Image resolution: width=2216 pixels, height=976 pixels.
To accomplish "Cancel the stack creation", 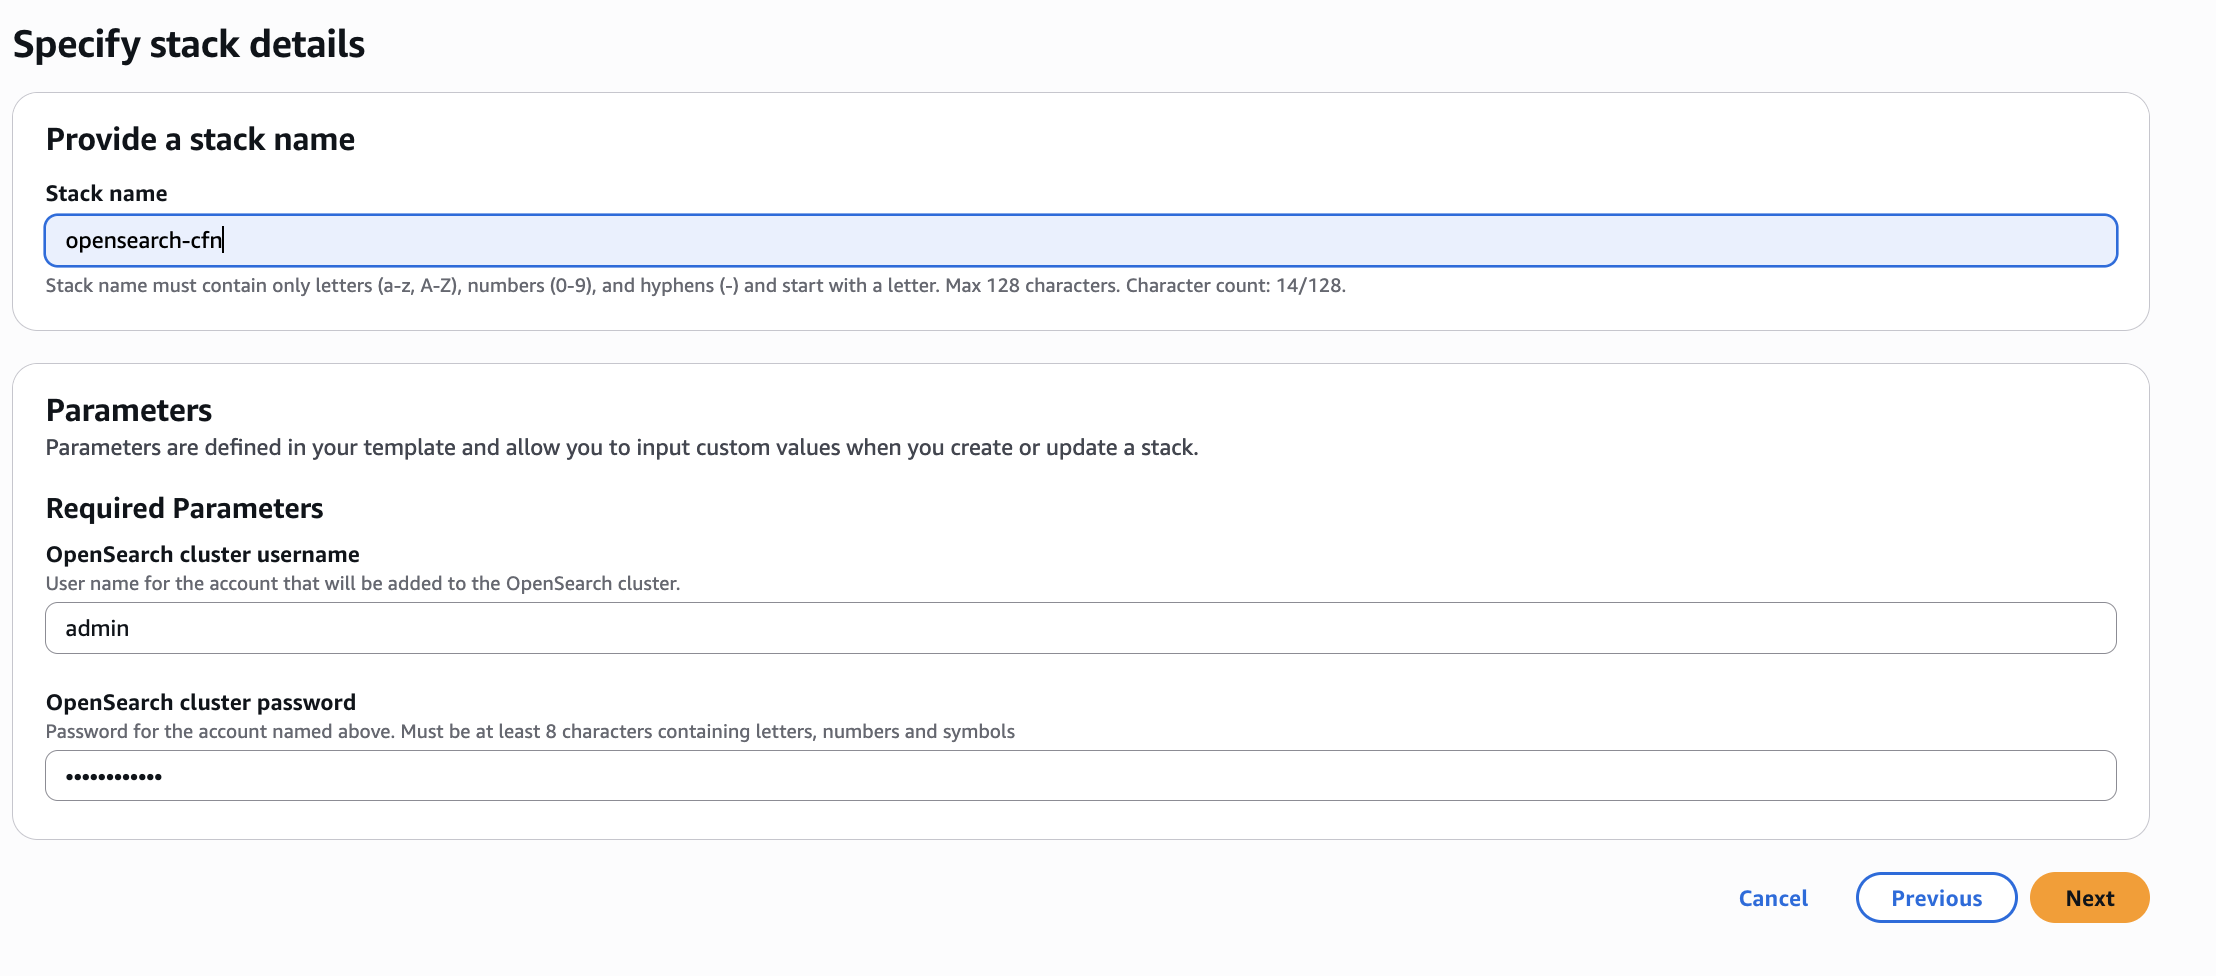I will tap(1773, 898).
